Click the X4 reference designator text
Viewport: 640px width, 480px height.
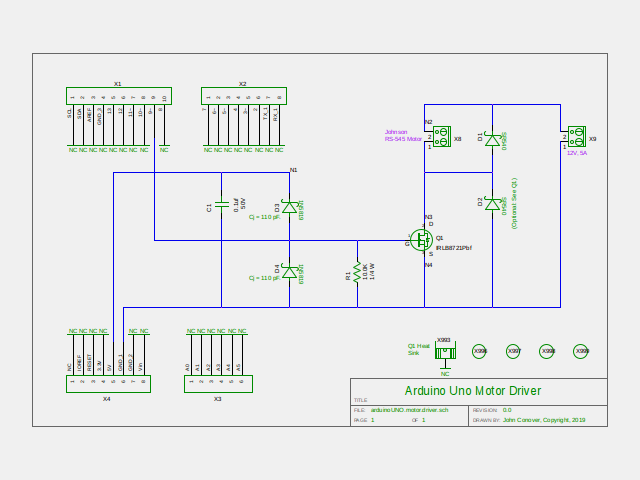[x=107, y=399]
